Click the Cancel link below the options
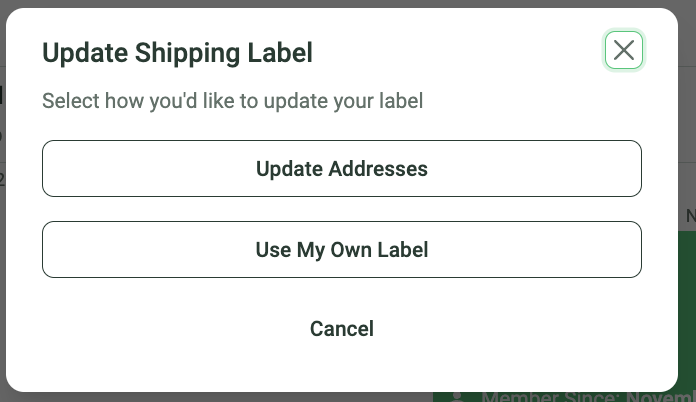696x402 pixels. [342, 329]
